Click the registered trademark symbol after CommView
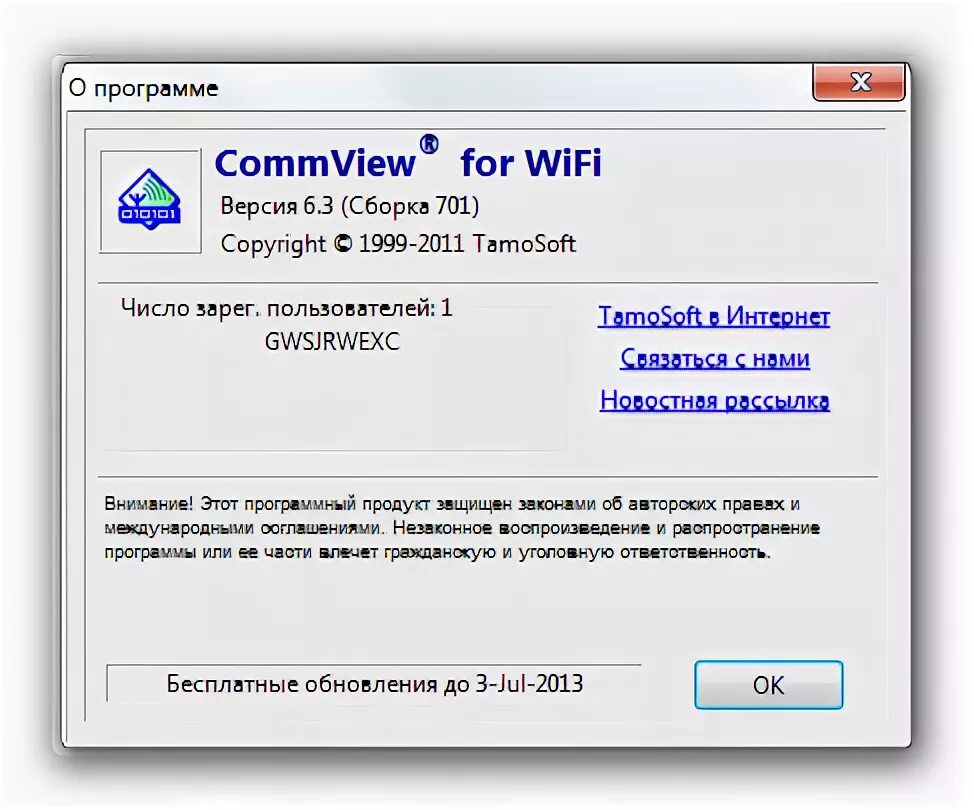Viewport: 974px width, 810px height. point(429,144)
